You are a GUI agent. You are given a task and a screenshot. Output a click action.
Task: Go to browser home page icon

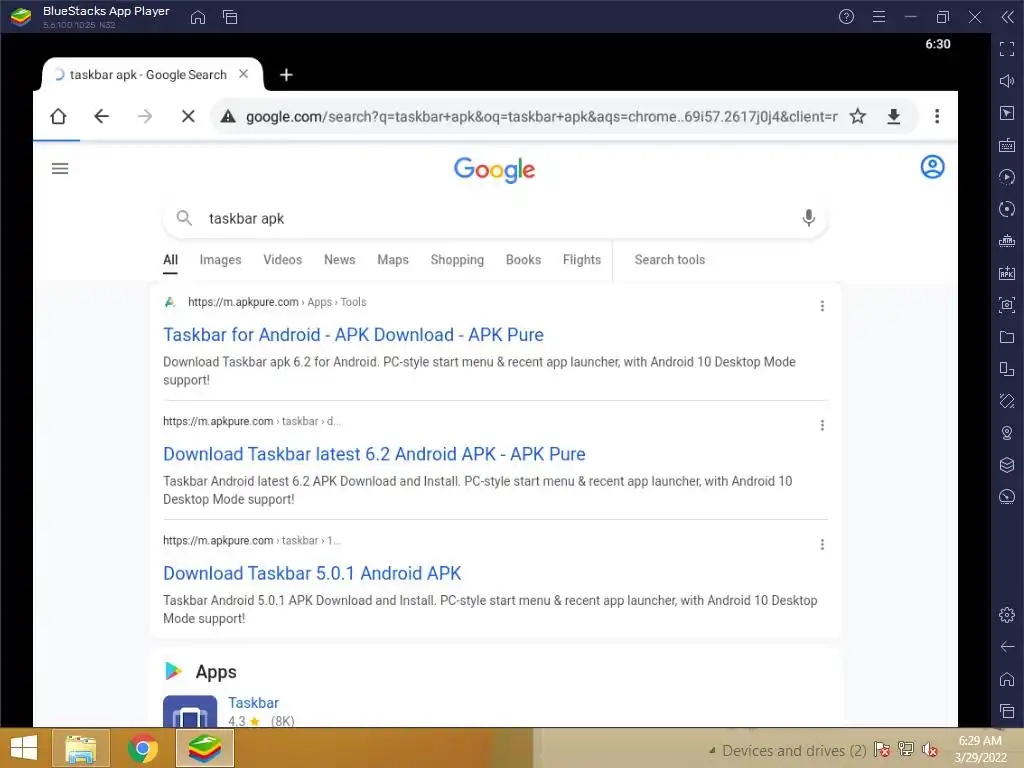[58, 116]
